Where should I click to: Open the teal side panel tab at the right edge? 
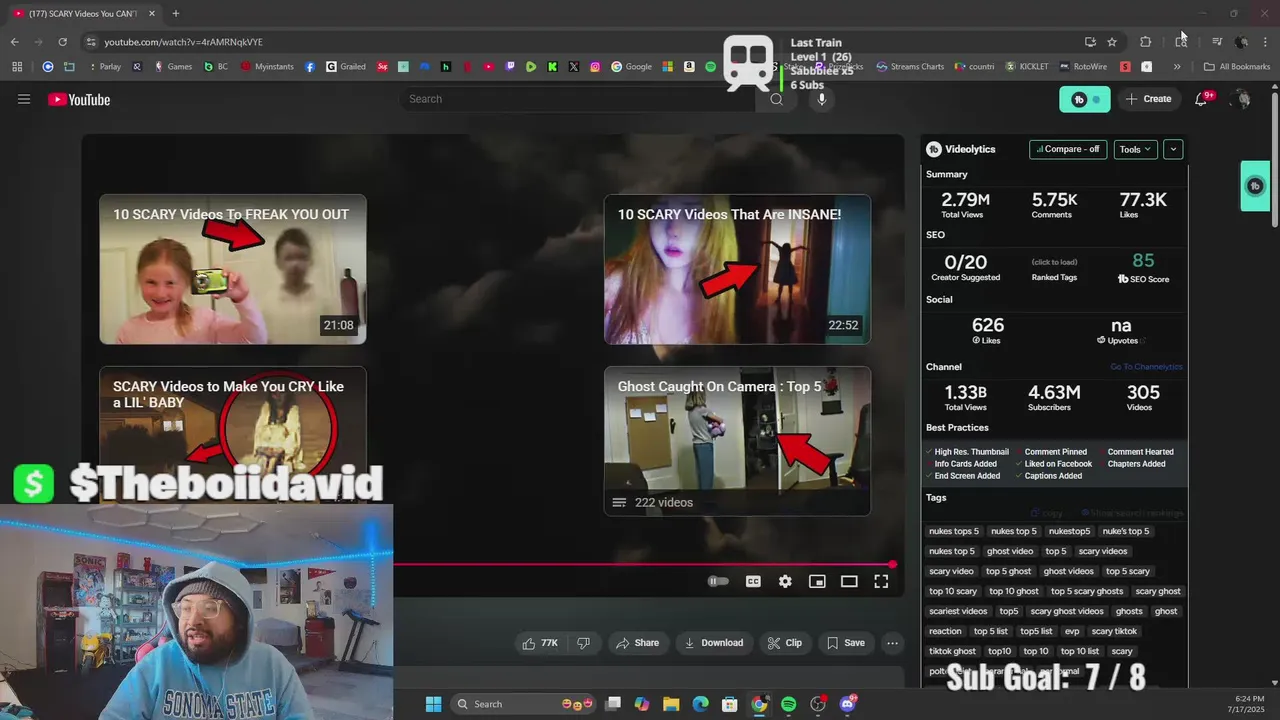[x=1255, y=186]
